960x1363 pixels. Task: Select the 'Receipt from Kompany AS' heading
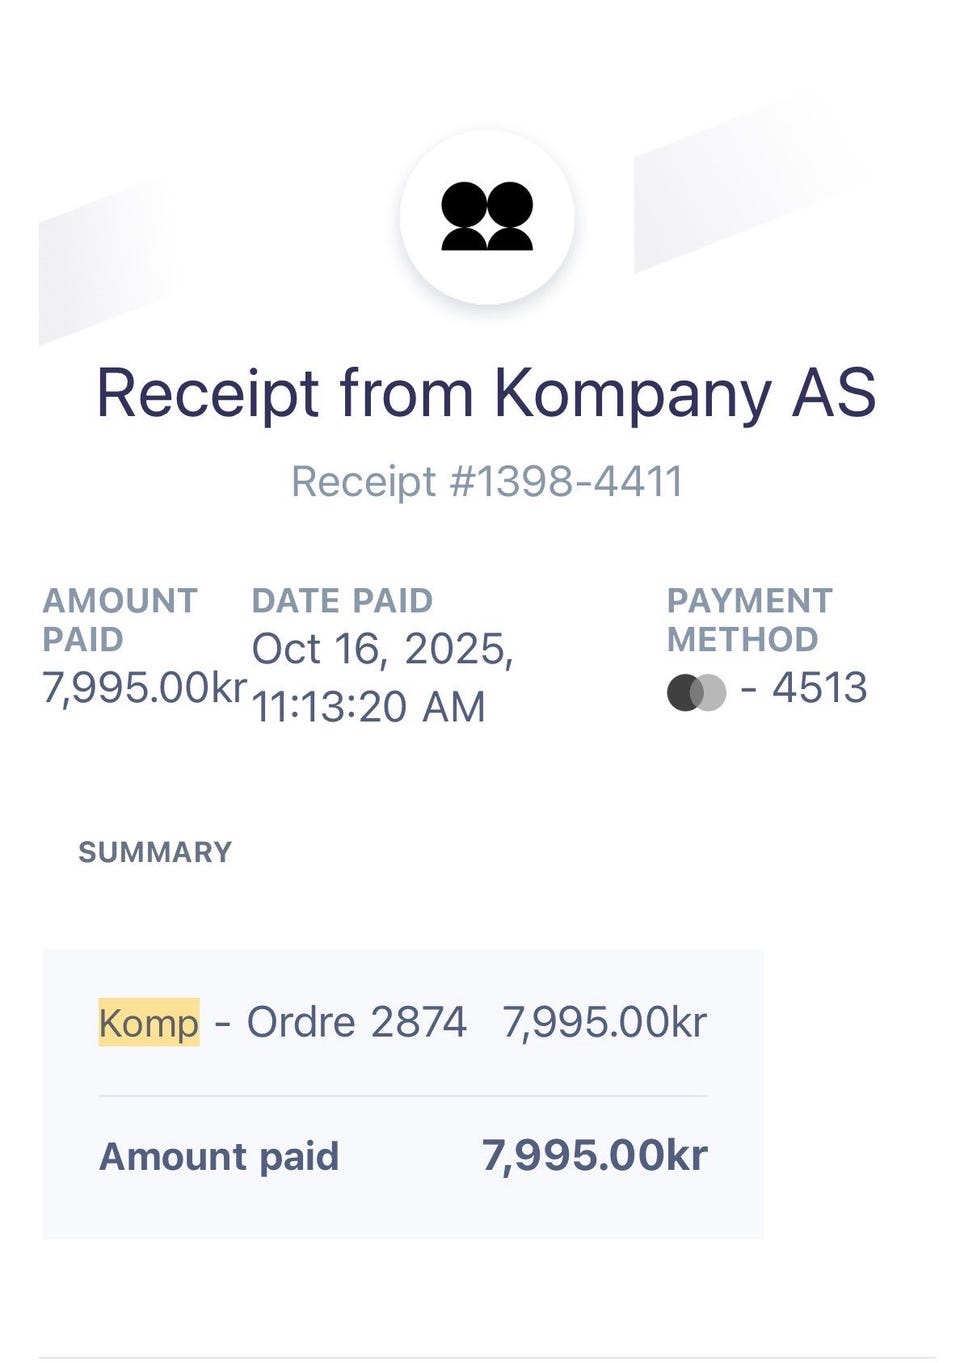pos(486,393)
